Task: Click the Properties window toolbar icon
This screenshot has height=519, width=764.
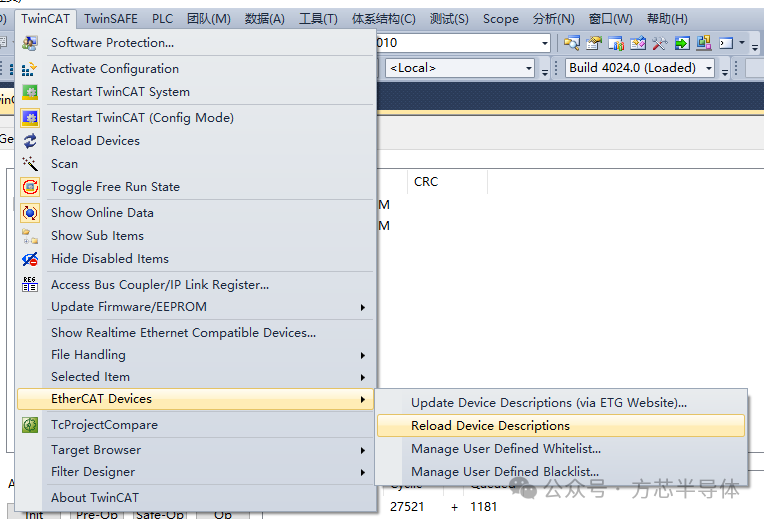Action: [593, 43]
